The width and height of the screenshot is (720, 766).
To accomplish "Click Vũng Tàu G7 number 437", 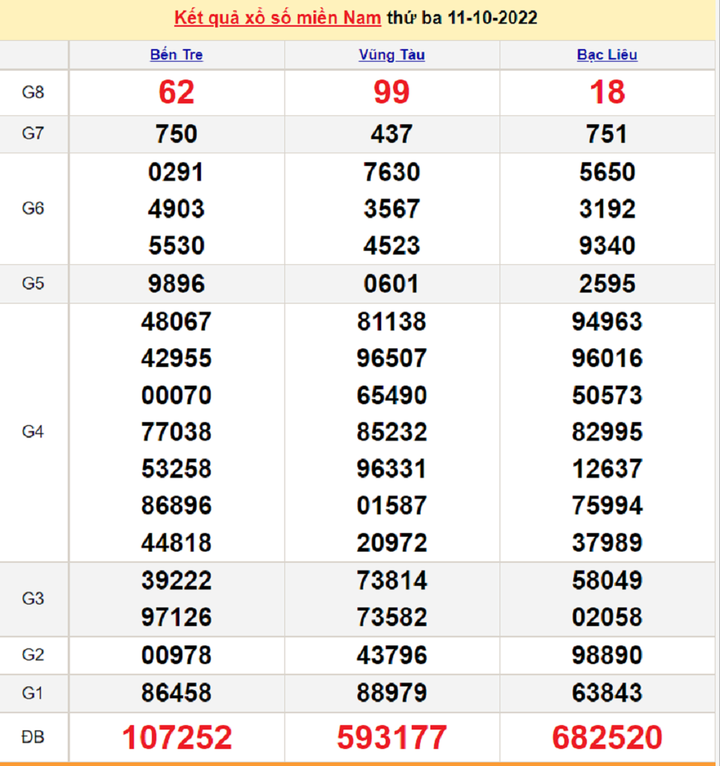I will tap(392, 134).
